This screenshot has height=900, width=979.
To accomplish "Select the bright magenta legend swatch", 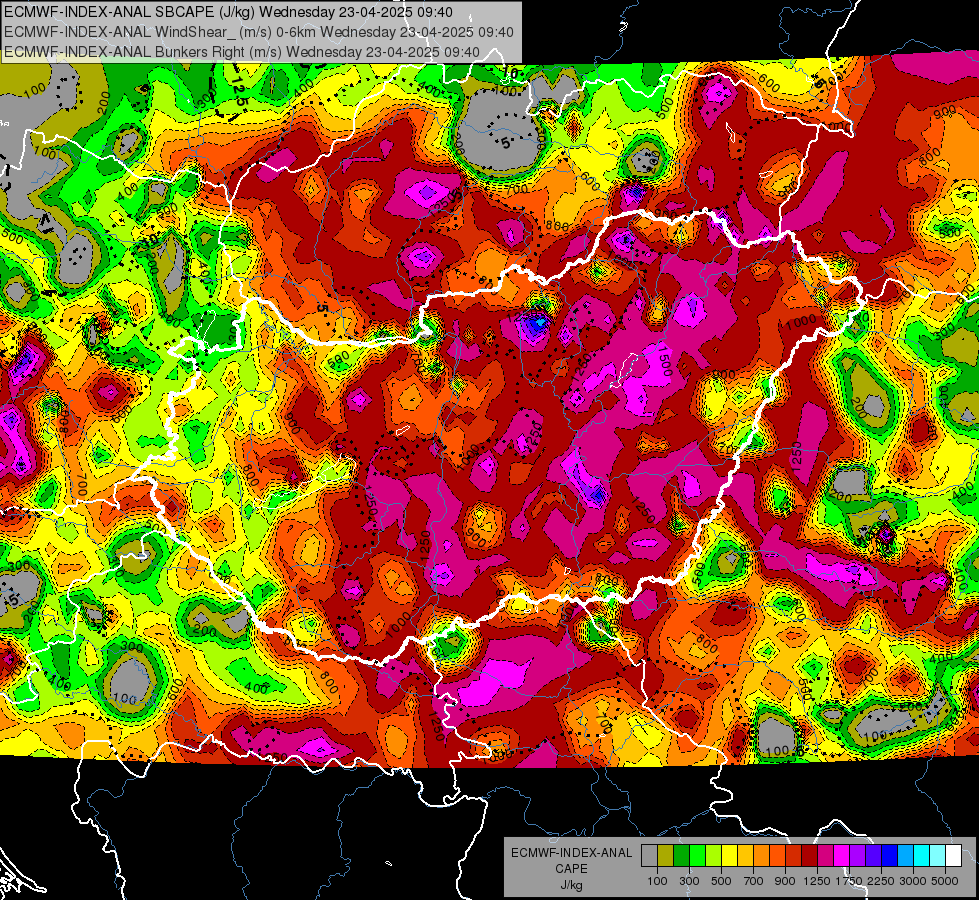I will [x=842, y=855].
